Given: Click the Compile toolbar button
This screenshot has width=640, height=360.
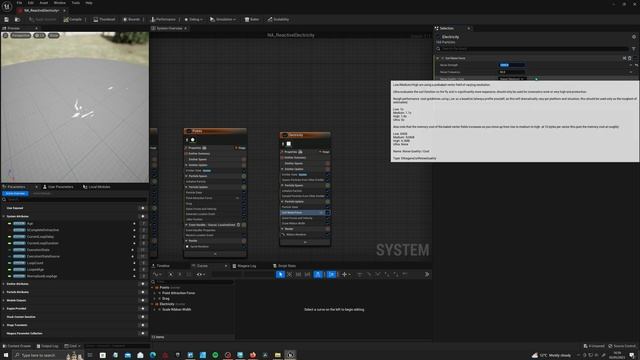Looking at the screenshot, I should tap(73, 19).
